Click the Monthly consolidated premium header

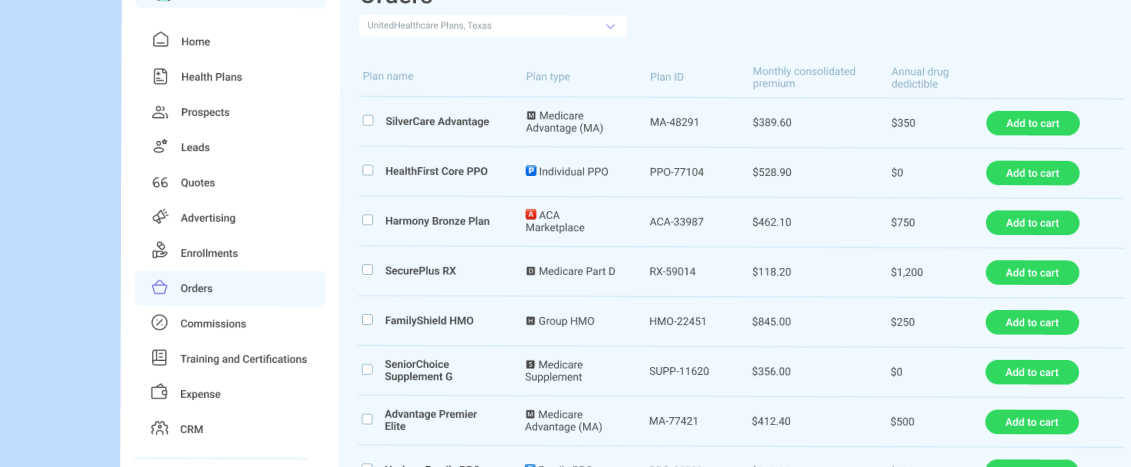[x=804, y=77]
